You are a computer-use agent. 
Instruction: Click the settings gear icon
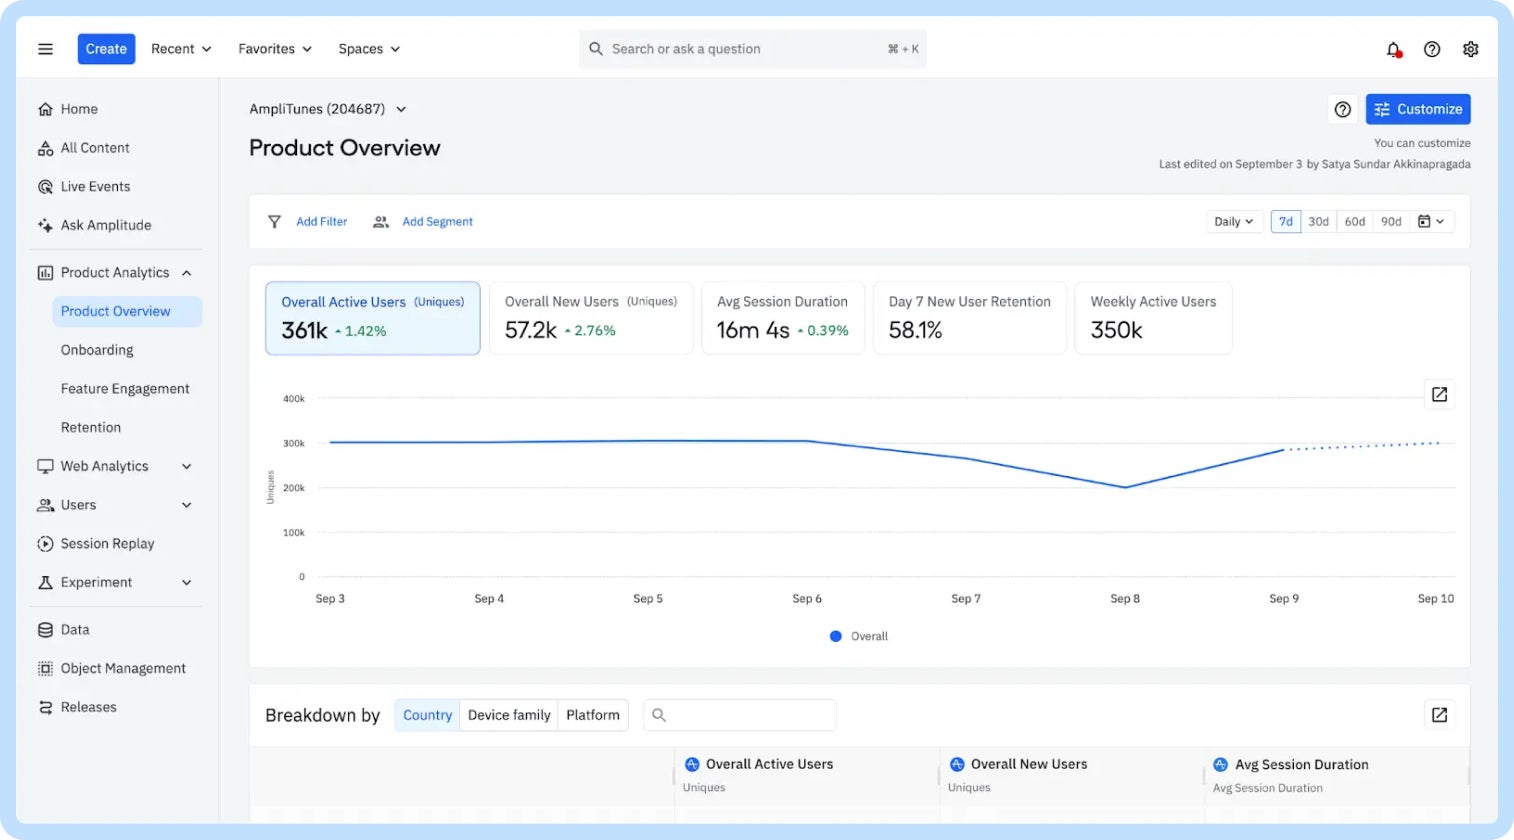coord(1470,49)
